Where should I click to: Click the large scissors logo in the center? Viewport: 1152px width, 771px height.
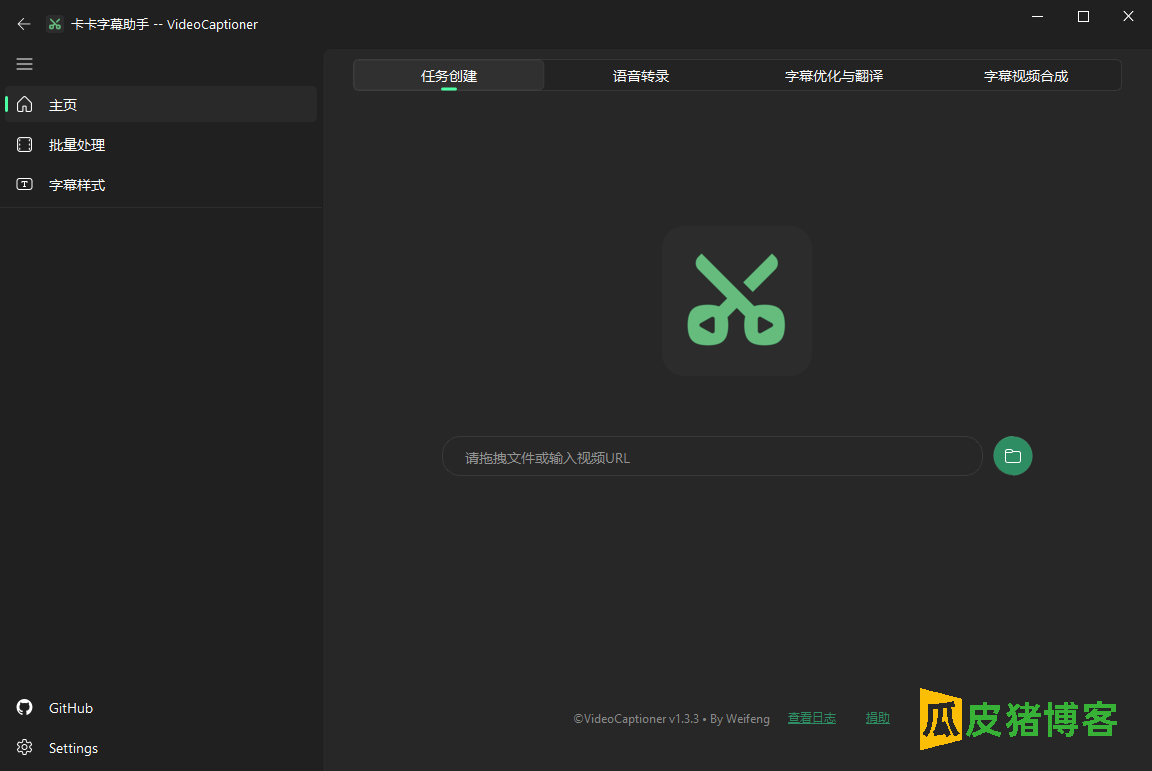(x=736, y=301)
